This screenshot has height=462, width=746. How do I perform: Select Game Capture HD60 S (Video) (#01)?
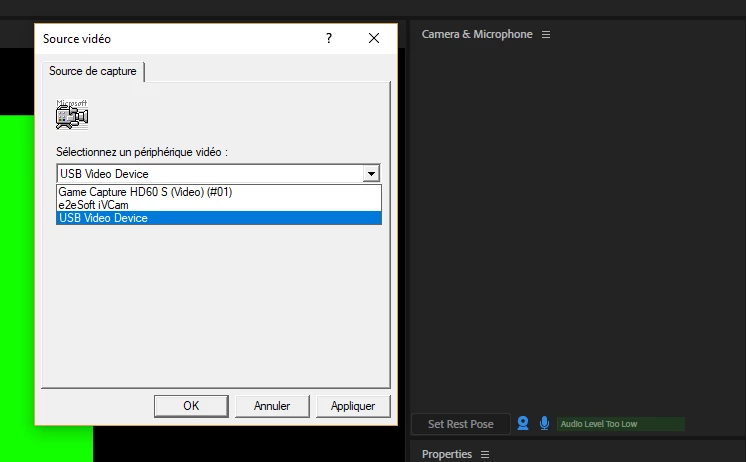click(x=219, y=192)
